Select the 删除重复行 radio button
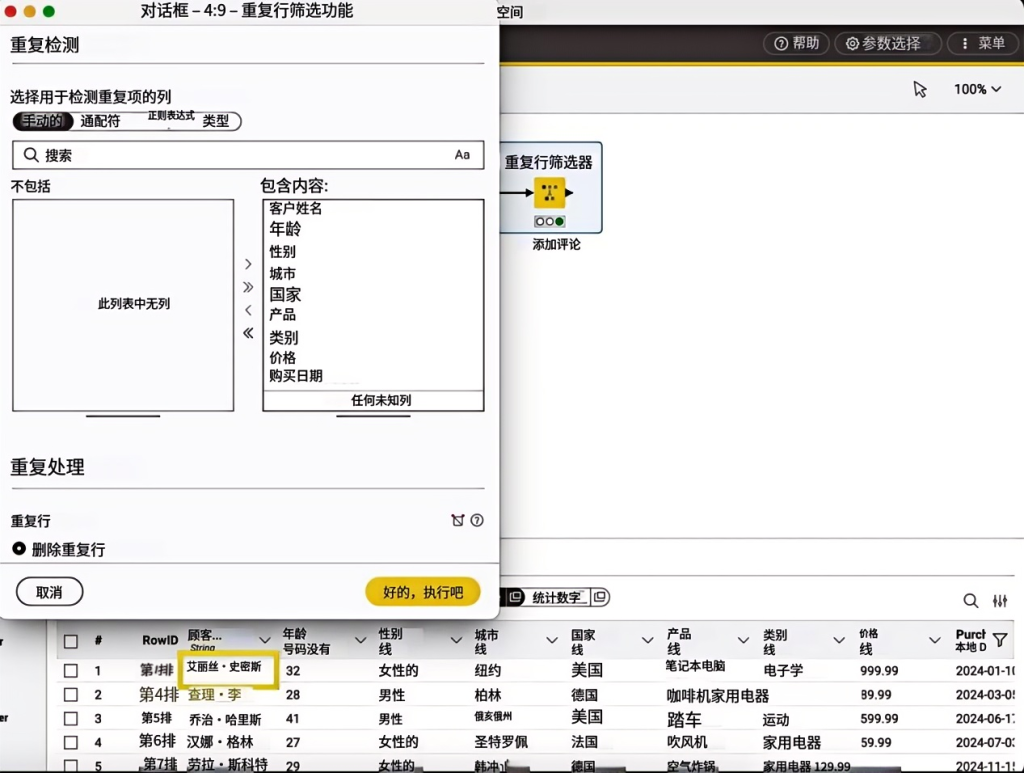This screenshot has height=773, width=1024. pos(19,549)
